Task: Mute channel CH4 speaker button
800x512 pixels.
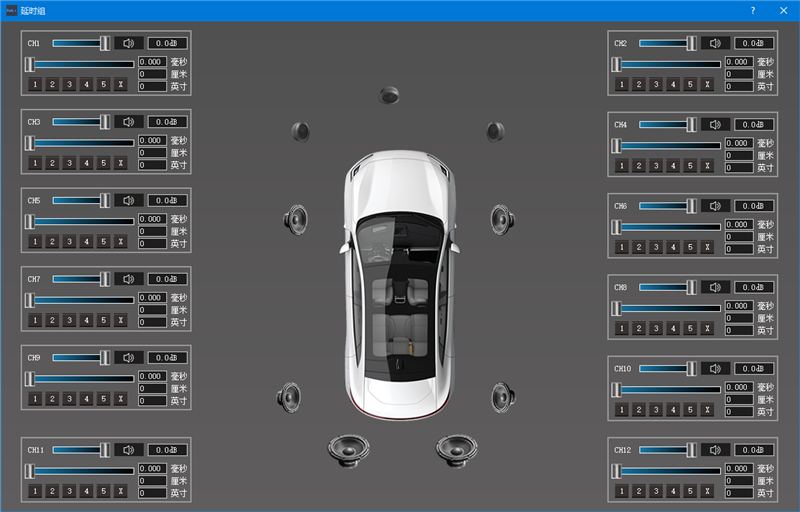Action: coord(716,124)
